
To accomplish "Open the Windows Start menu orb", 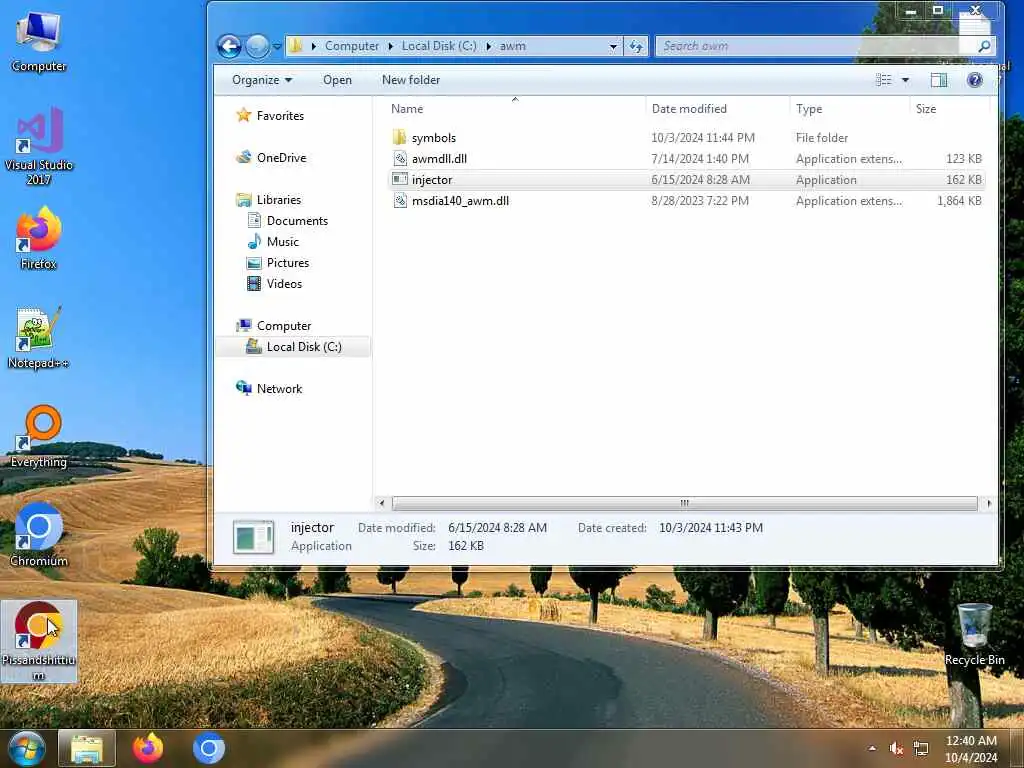I will [27, 748].
